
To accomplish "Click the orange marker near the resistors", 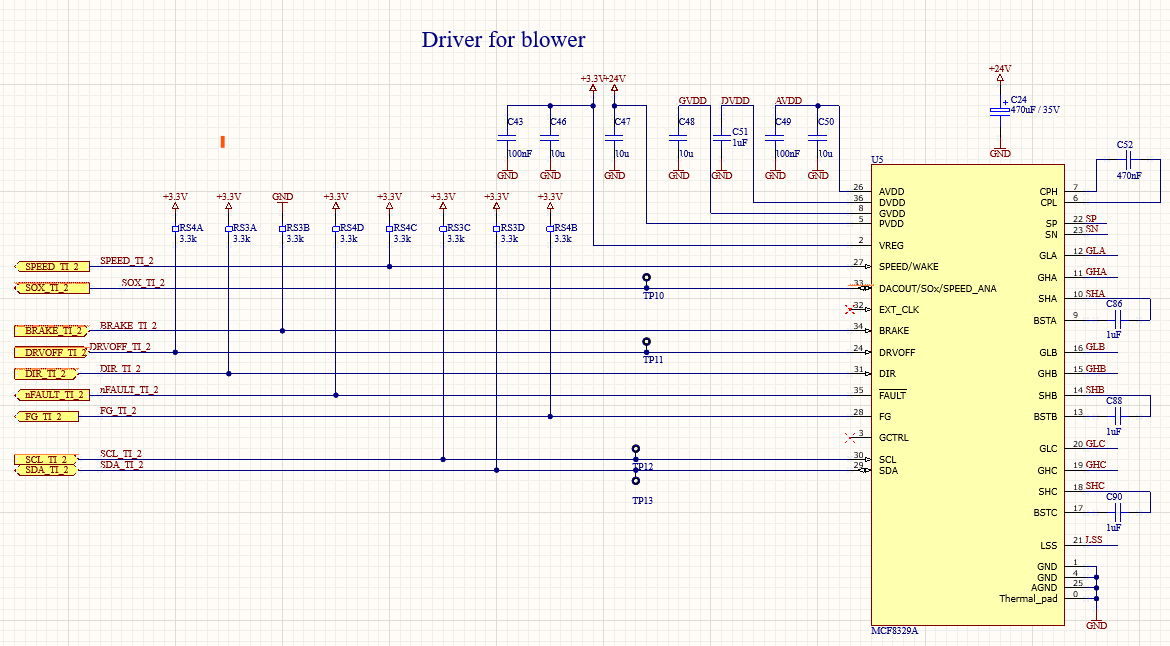I will point(222,142).
